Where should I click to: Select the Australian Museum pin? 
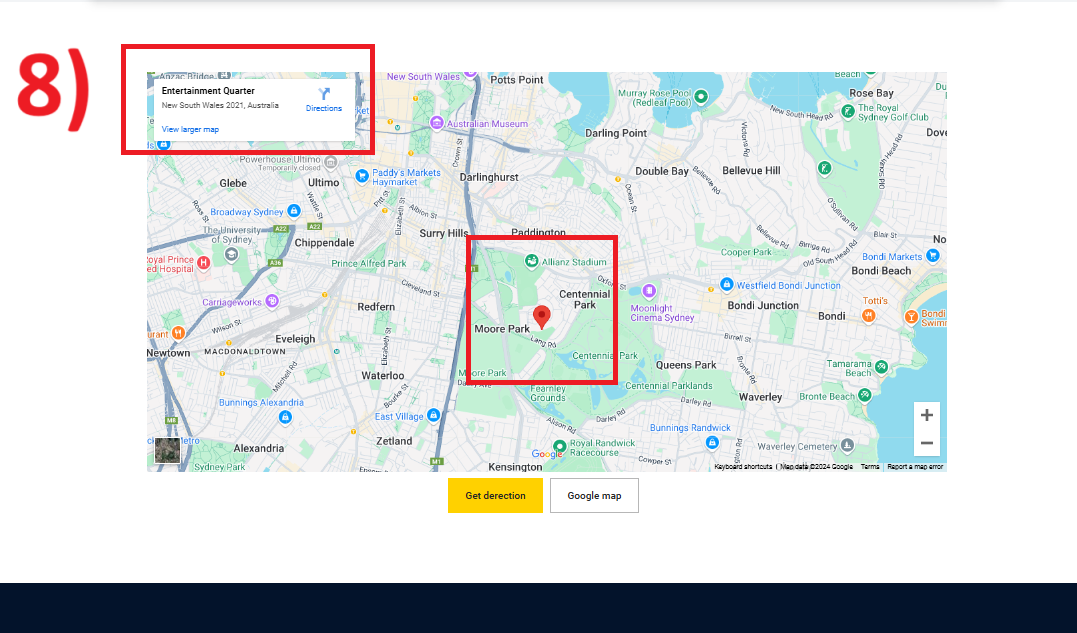pos(437,123)
